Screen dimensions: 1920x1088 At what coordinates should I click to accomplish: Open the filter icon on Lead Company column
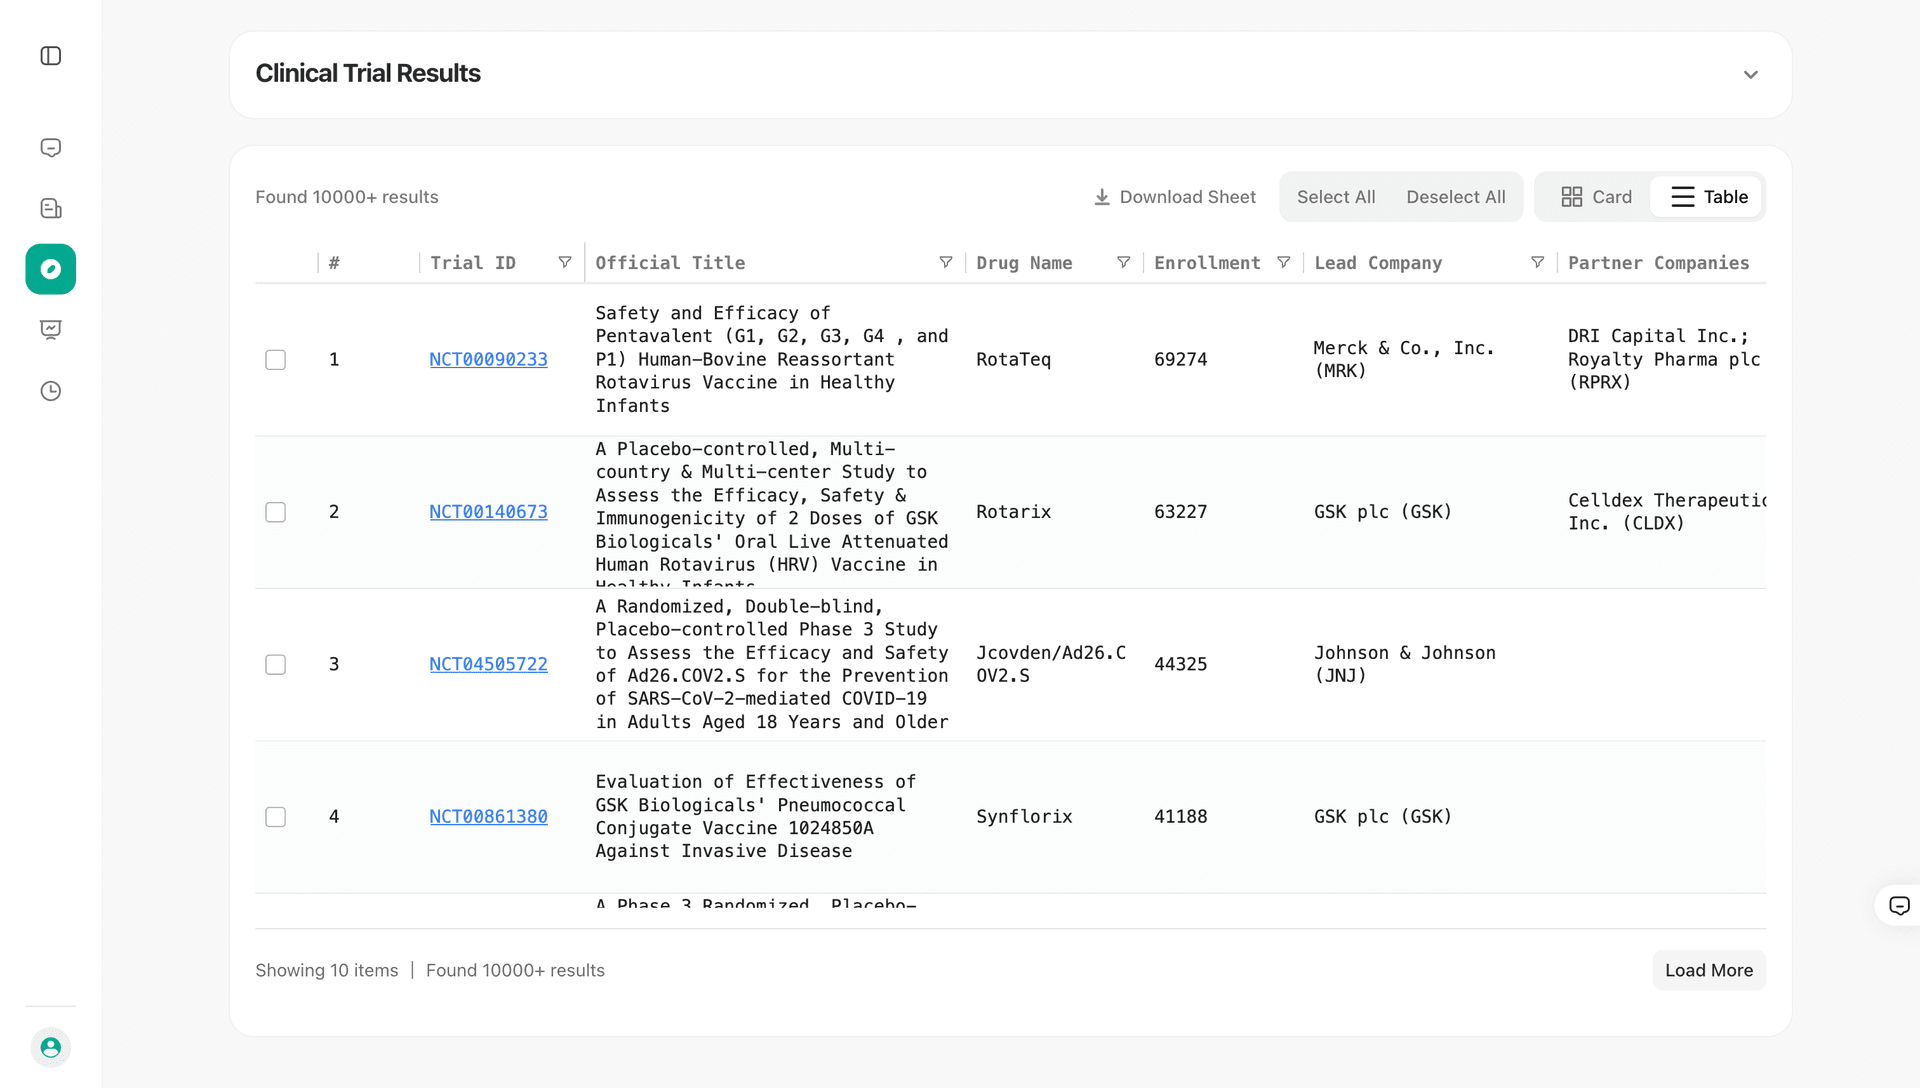pos(1538,262)
